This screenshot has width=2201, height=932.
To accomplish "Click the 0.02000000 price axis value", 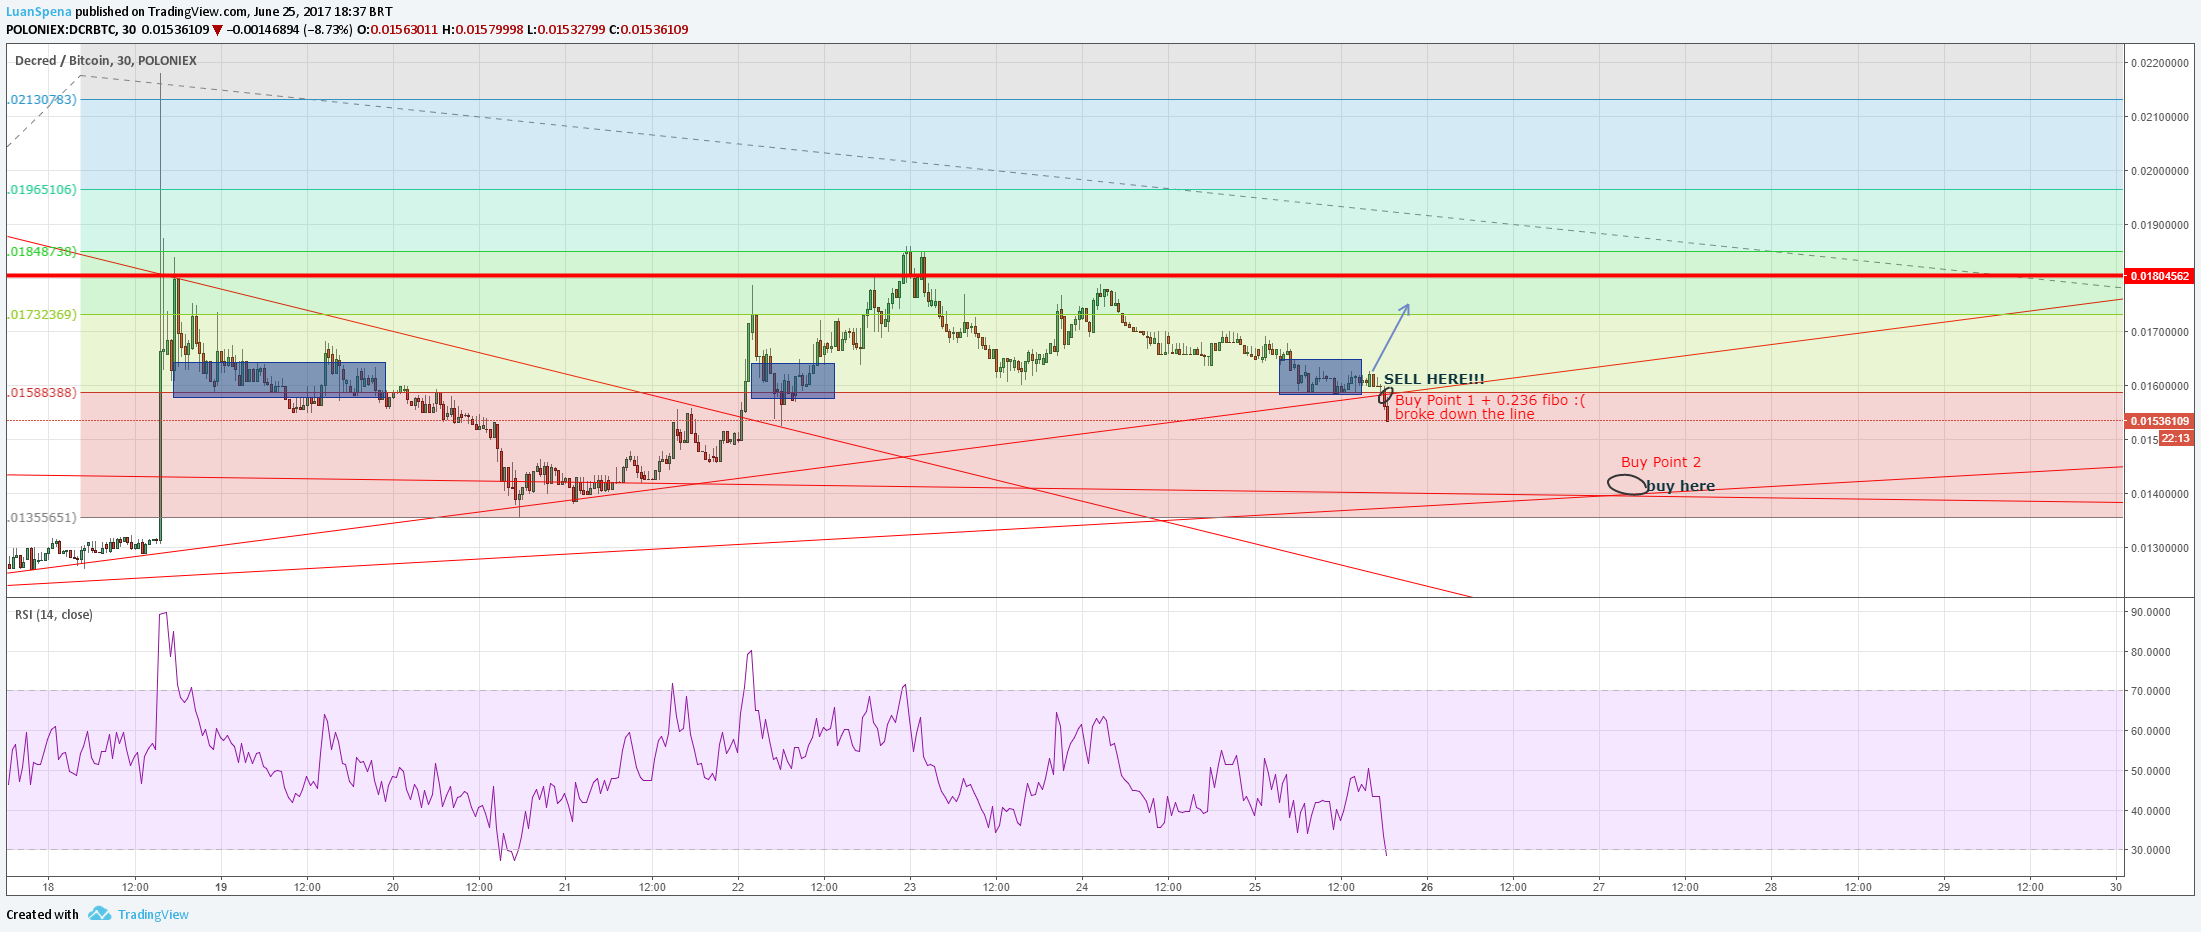I will point(2160,171).
